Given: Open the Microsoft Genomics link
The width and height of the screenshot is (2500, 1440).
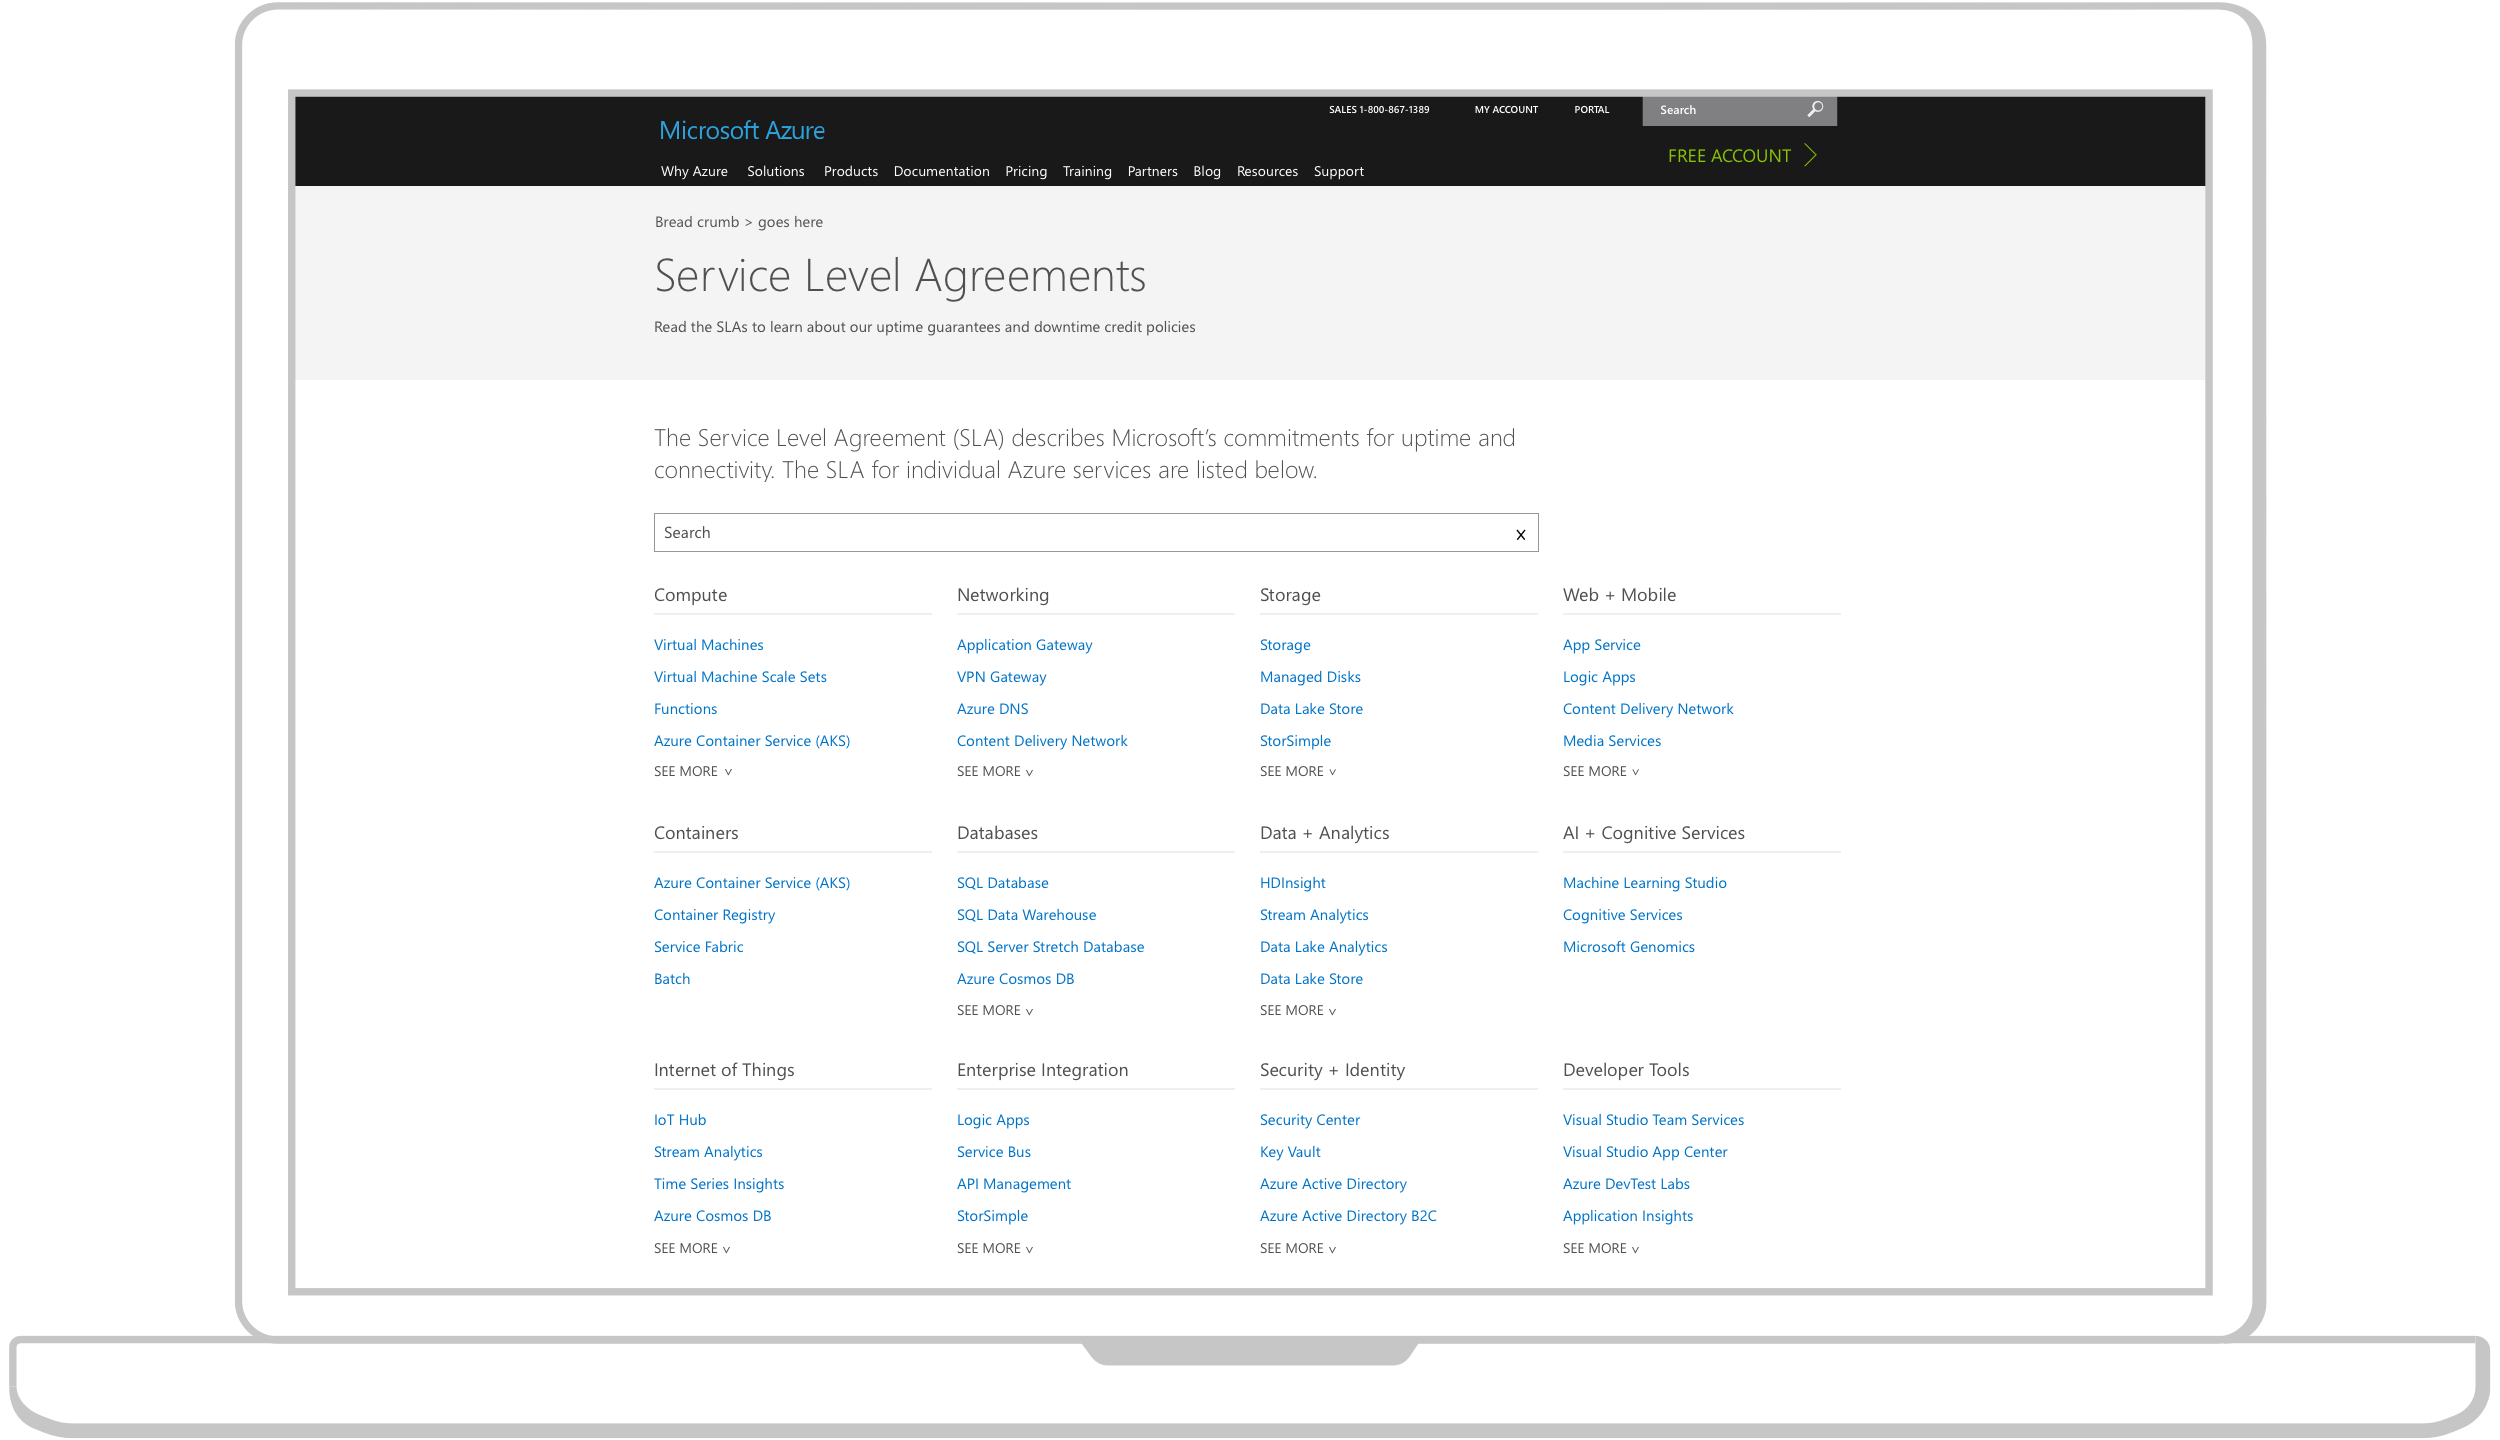Looking at the screenshot, I should click(x=1628, y=947).
